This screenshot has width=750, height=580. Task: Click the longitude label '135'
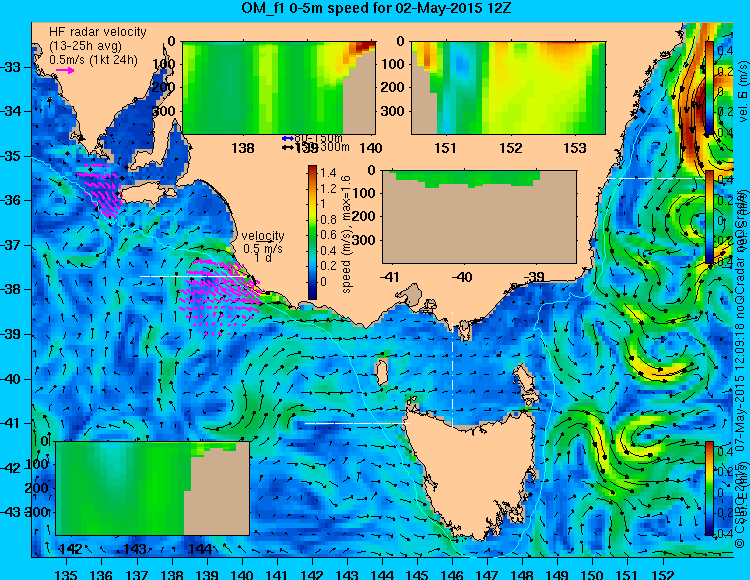coord(66,574)
